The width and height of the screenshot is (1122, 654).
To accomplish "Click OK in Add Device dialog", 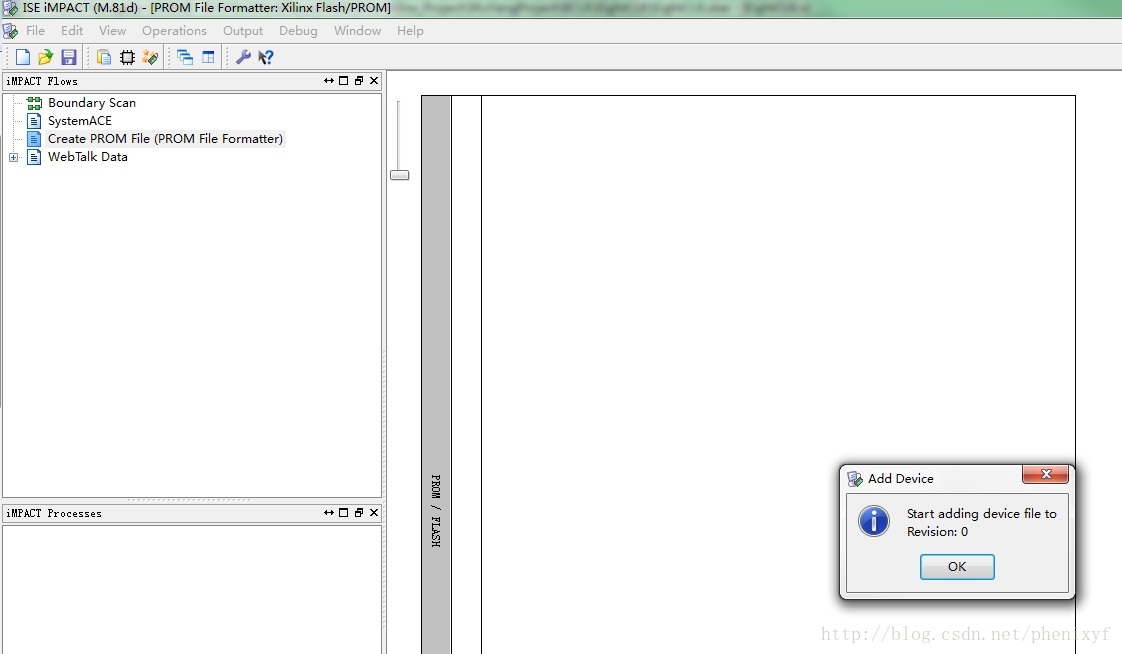I will pos(957,567).
